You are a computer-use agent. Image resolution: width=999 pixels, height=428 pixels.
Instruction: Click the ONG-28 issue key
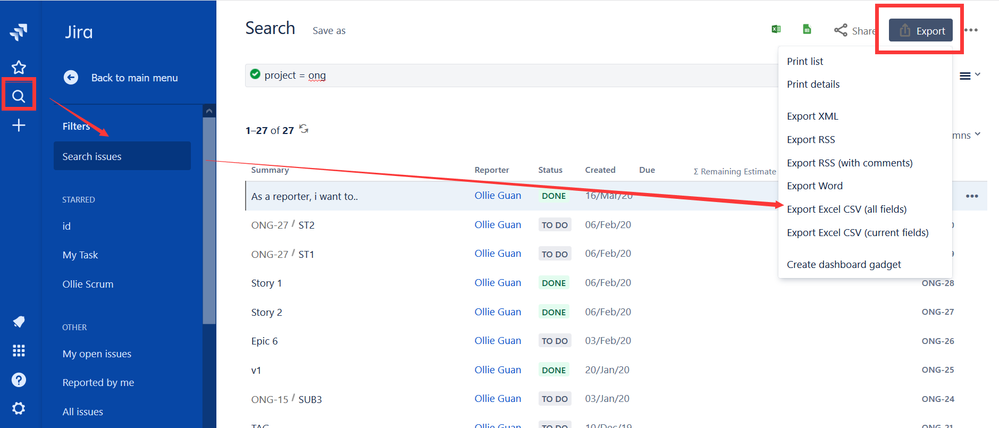click(x=938, y=283)
